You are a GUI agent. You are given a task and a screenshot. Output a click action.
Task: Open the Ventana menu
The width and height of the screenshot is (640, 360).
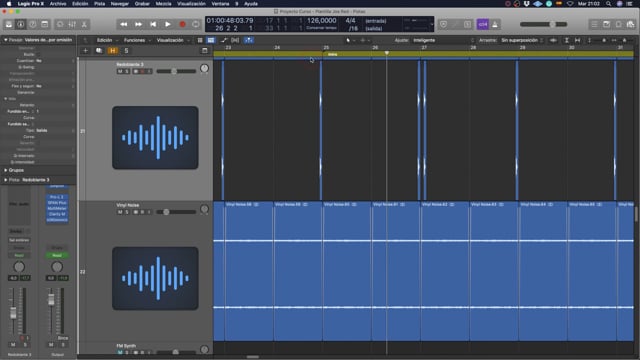pos(220,4)
